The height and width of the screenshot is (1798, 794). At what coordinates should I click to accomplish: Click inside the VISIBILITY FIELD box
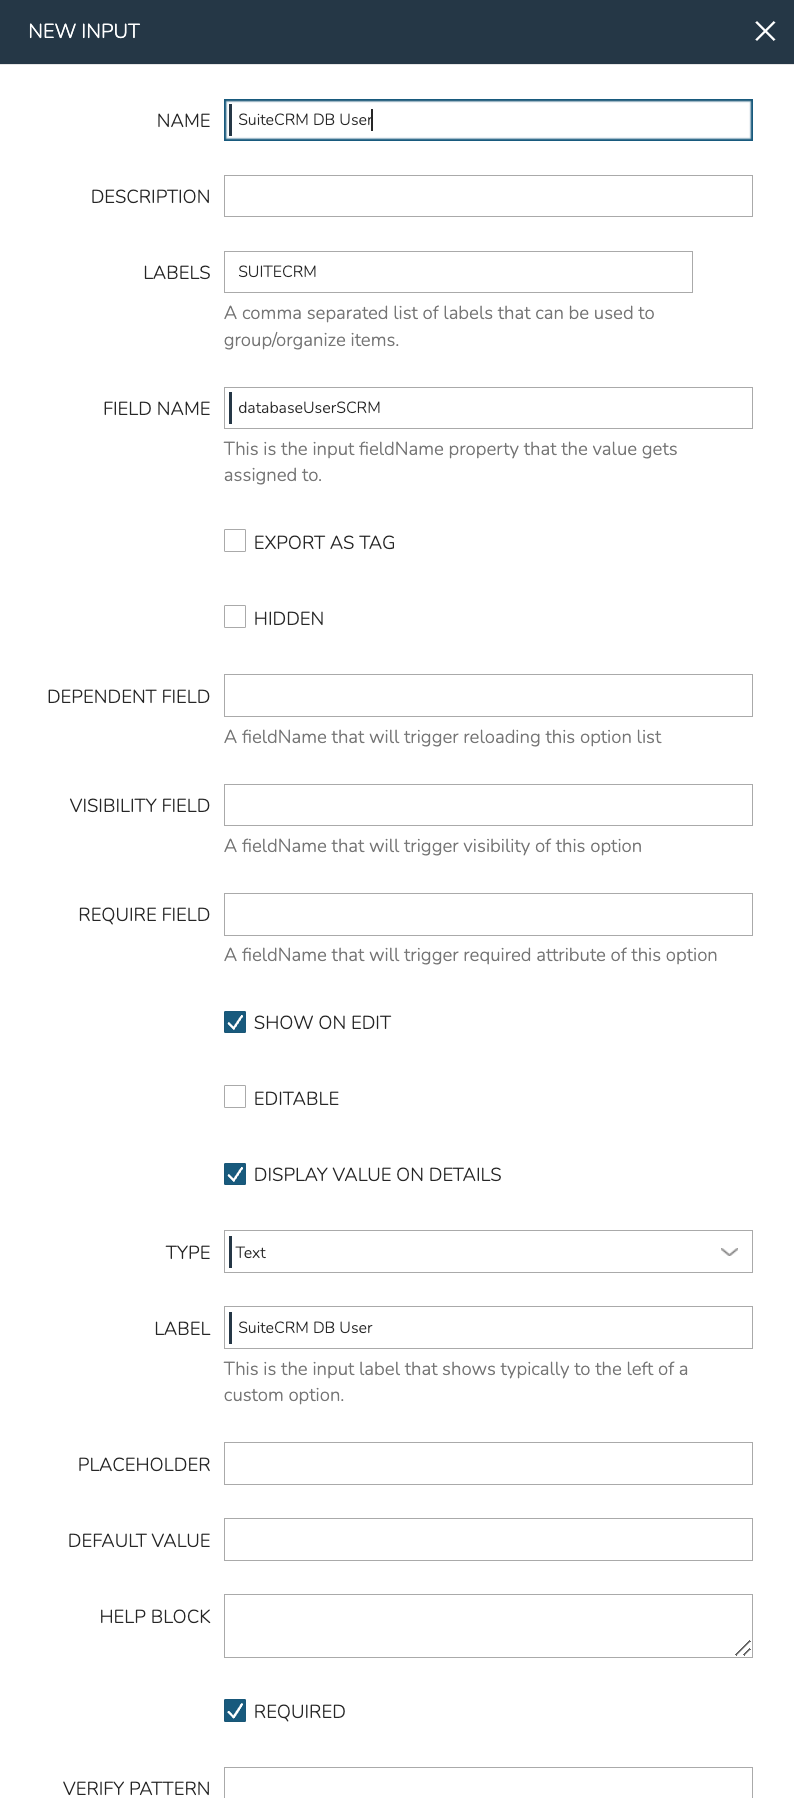(x=488, y=804)
